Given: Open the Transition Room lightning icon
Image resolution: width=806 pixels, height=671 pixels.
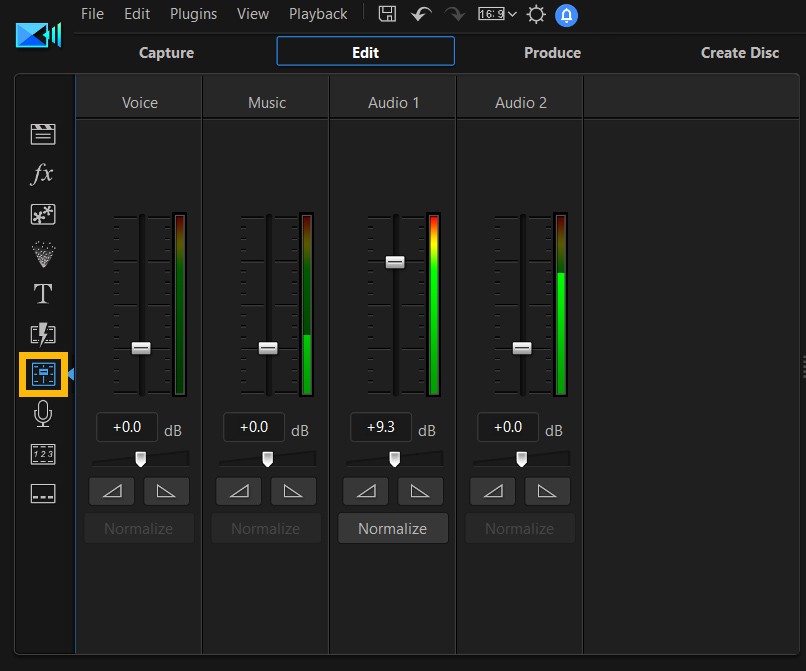Looking at the screenshot, I should [43, 334].
